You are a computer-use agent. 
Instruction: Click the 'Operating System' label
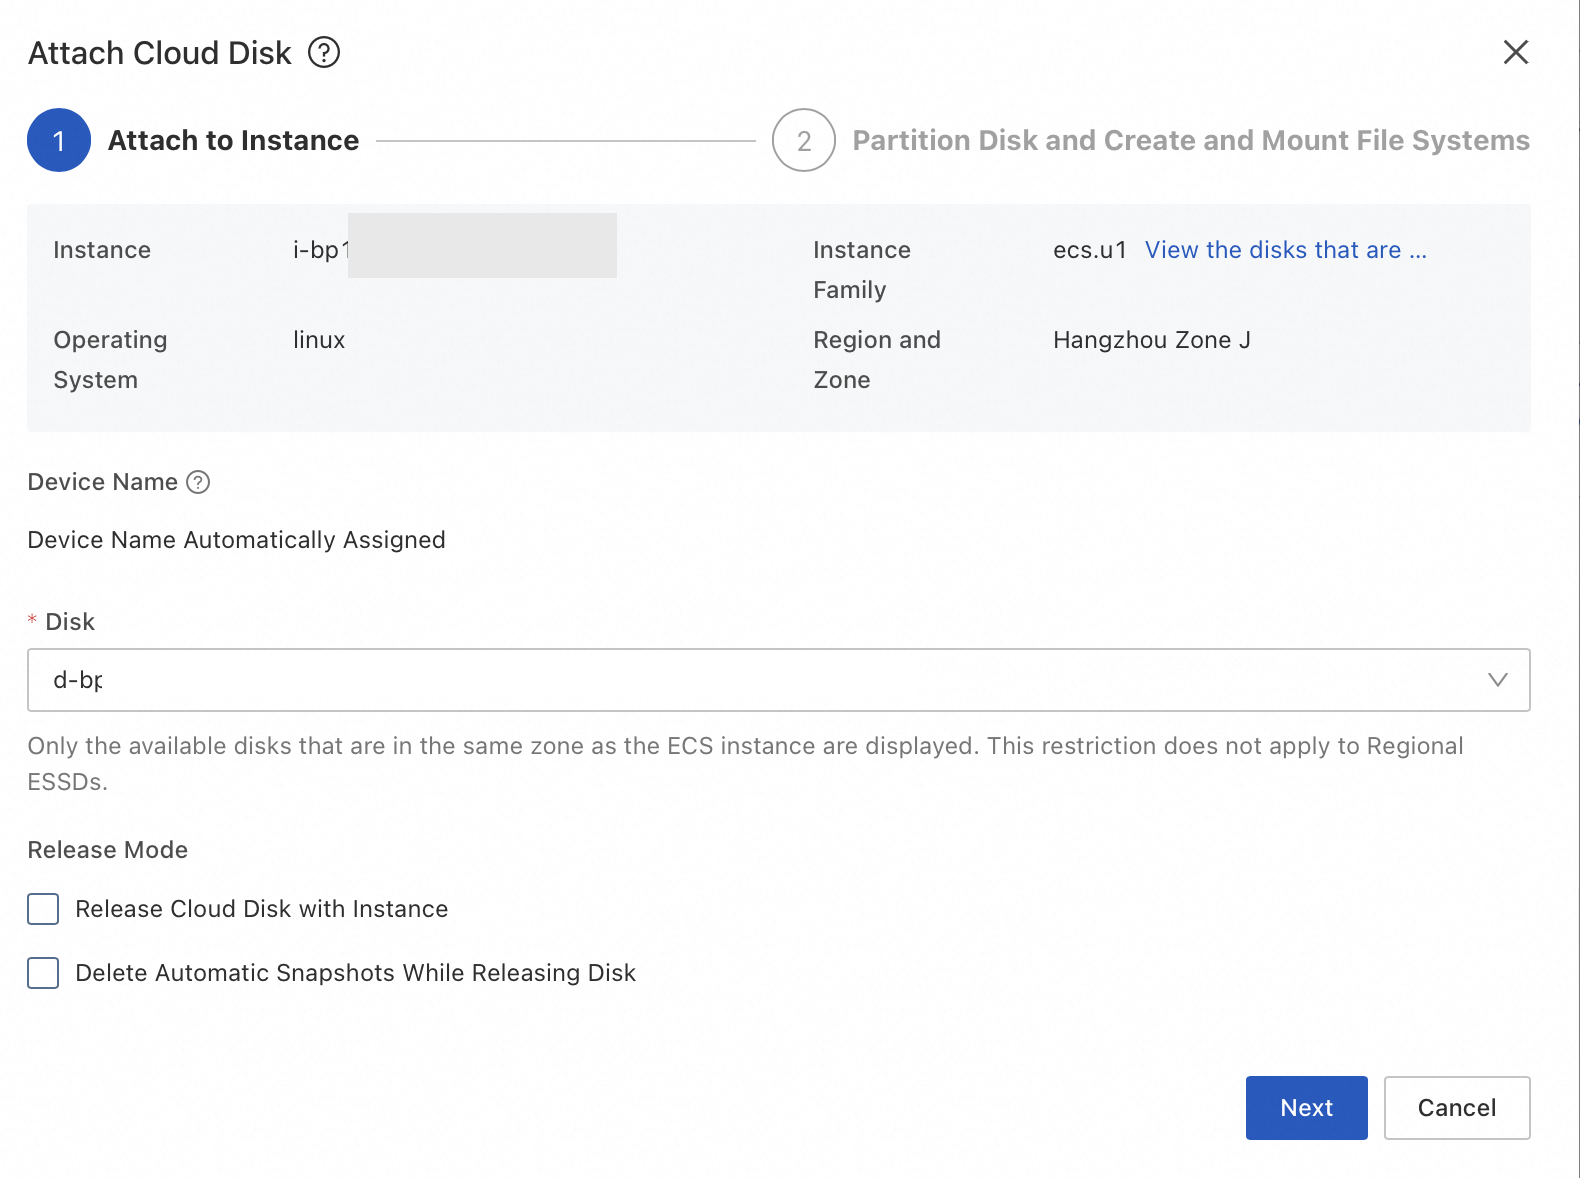[110, 360]
